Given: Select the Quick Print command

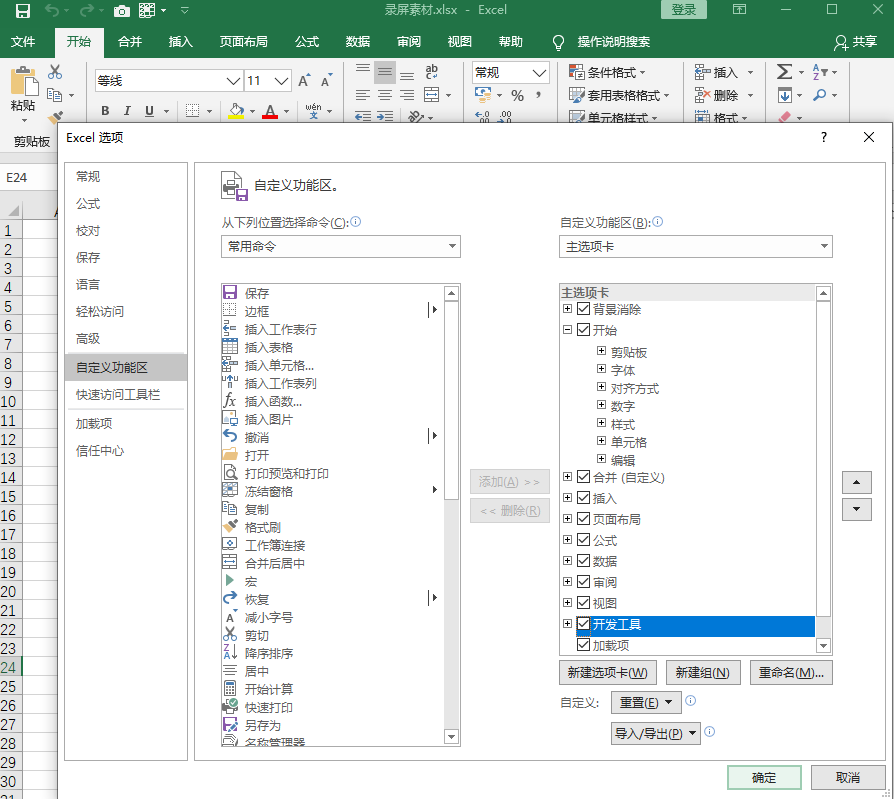Looking at the screenshot, I should 332,707.
